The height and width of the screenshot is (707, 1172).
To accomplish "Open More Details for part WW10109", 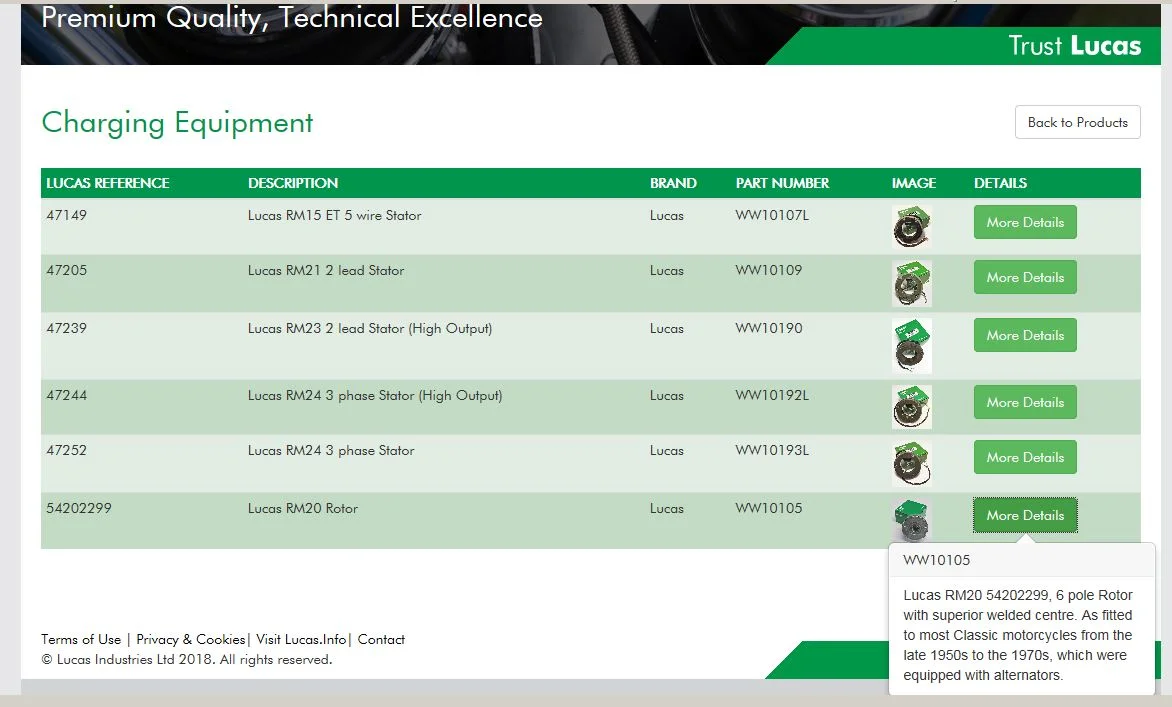I will [1025, 277].
